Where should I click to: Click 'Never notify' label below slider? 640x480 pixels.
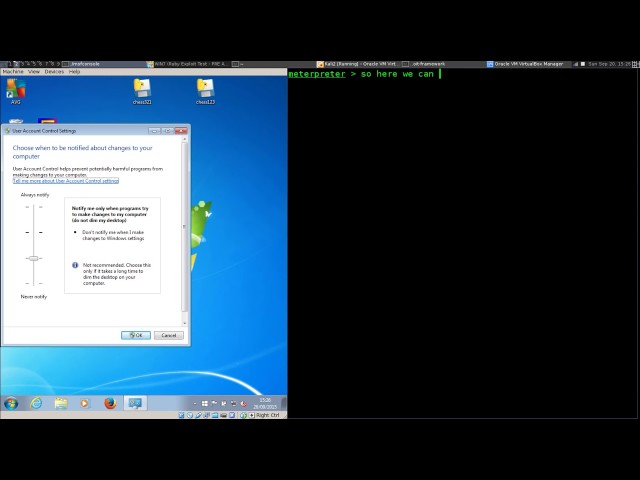coord(34,296)
